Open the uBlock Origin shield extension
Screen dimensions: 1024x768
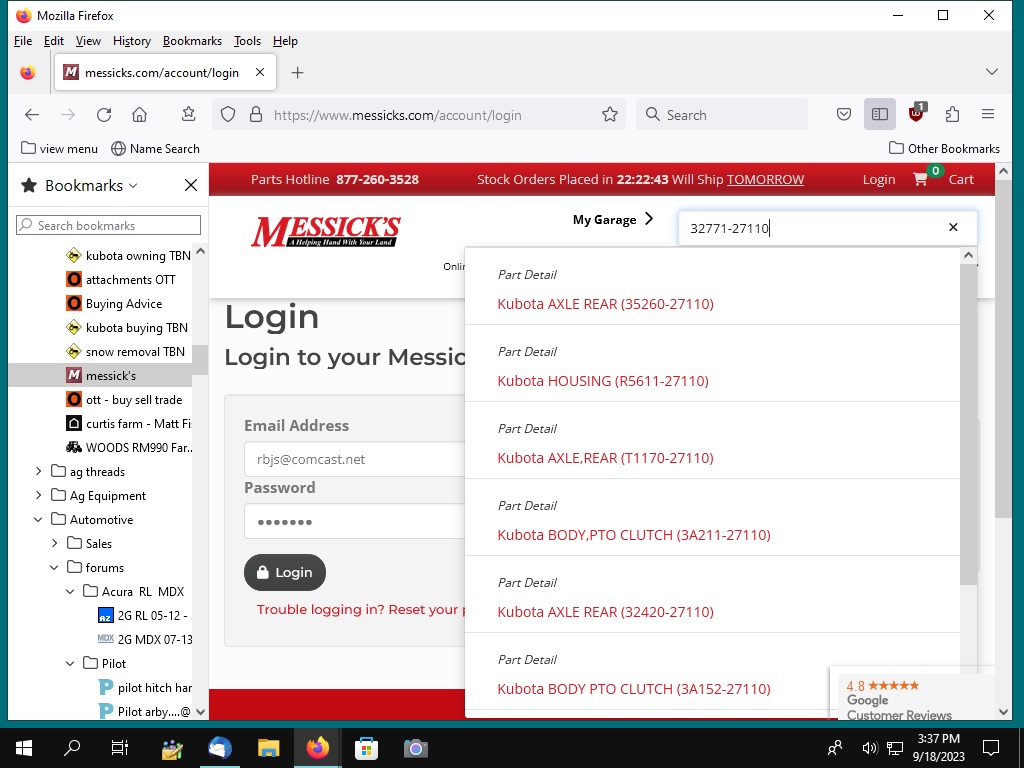[x=917, y=113]
